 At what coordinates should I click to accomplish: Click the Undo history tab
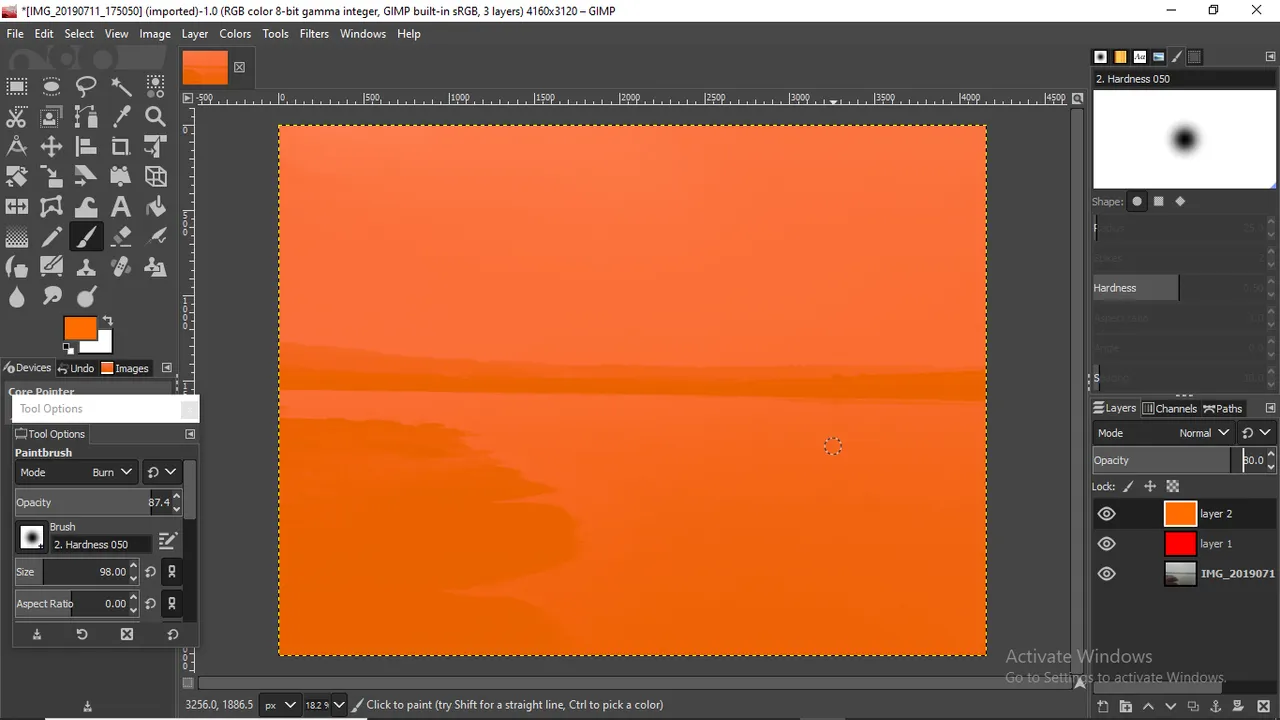pyautogui.click(x=76, y=368)
